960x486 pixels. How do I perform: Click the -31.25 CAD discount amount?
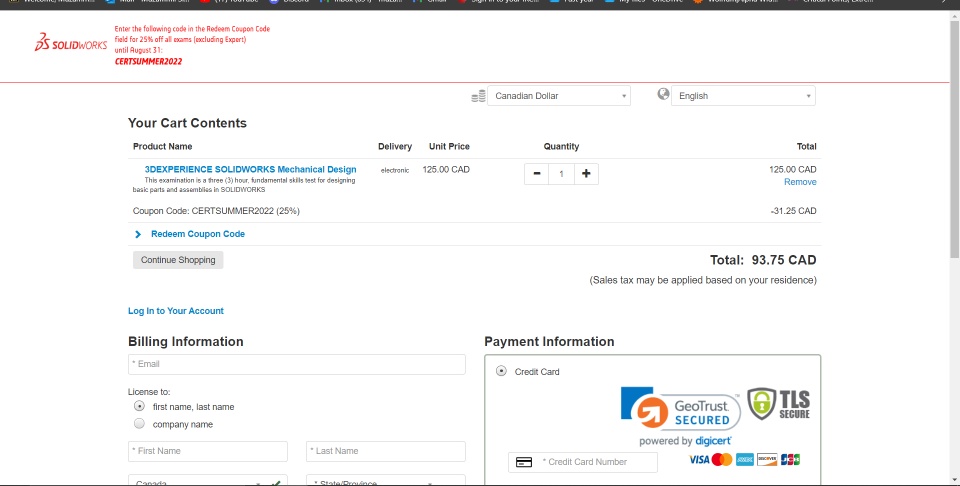click(793, 211)
